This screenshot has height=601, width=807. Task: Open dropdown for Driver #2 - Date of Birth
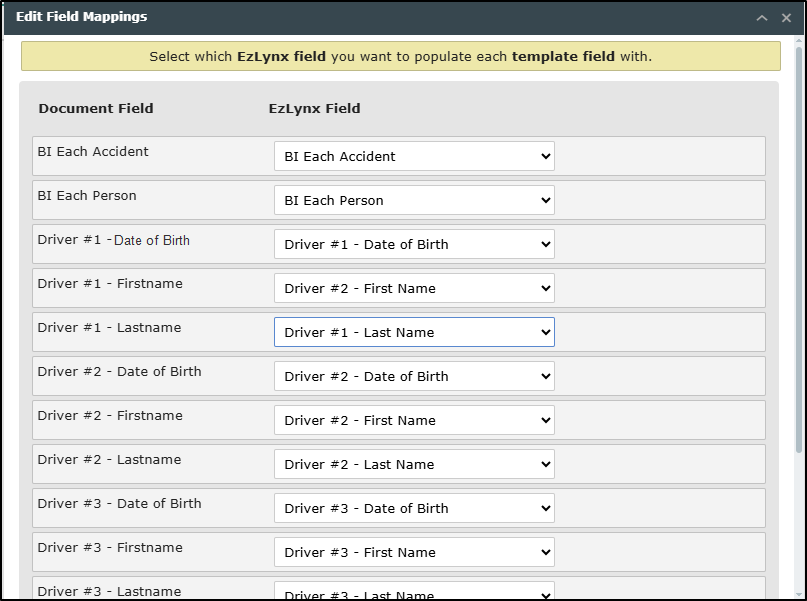[x=414, y=376]
